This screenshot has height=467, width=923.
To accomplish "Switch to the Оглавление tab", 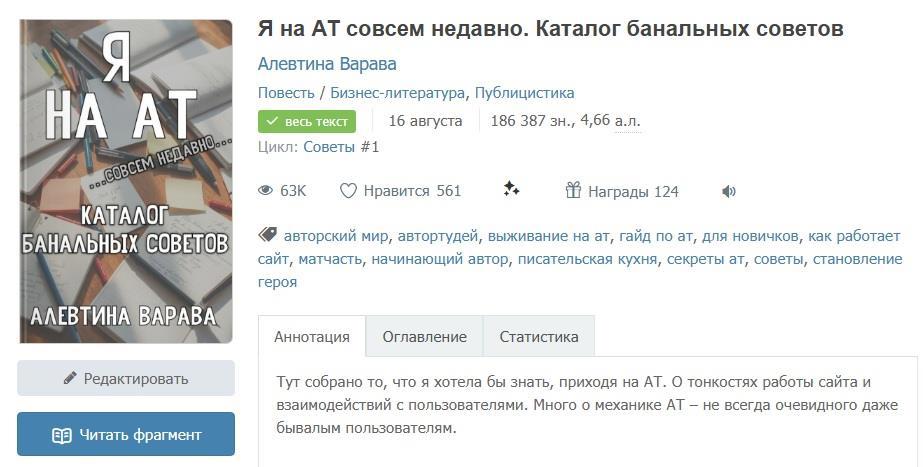I will point(424,337).
